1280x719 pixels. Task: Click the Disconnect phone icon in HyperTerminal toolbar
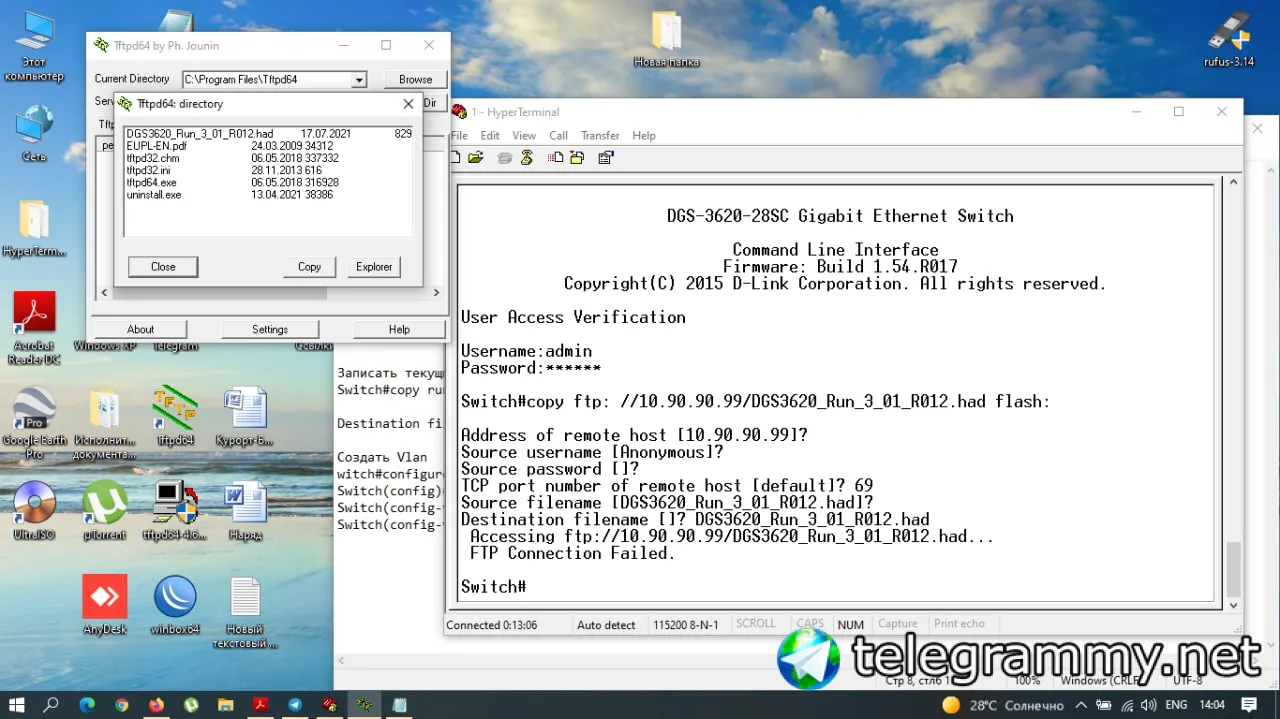point(527,158)
